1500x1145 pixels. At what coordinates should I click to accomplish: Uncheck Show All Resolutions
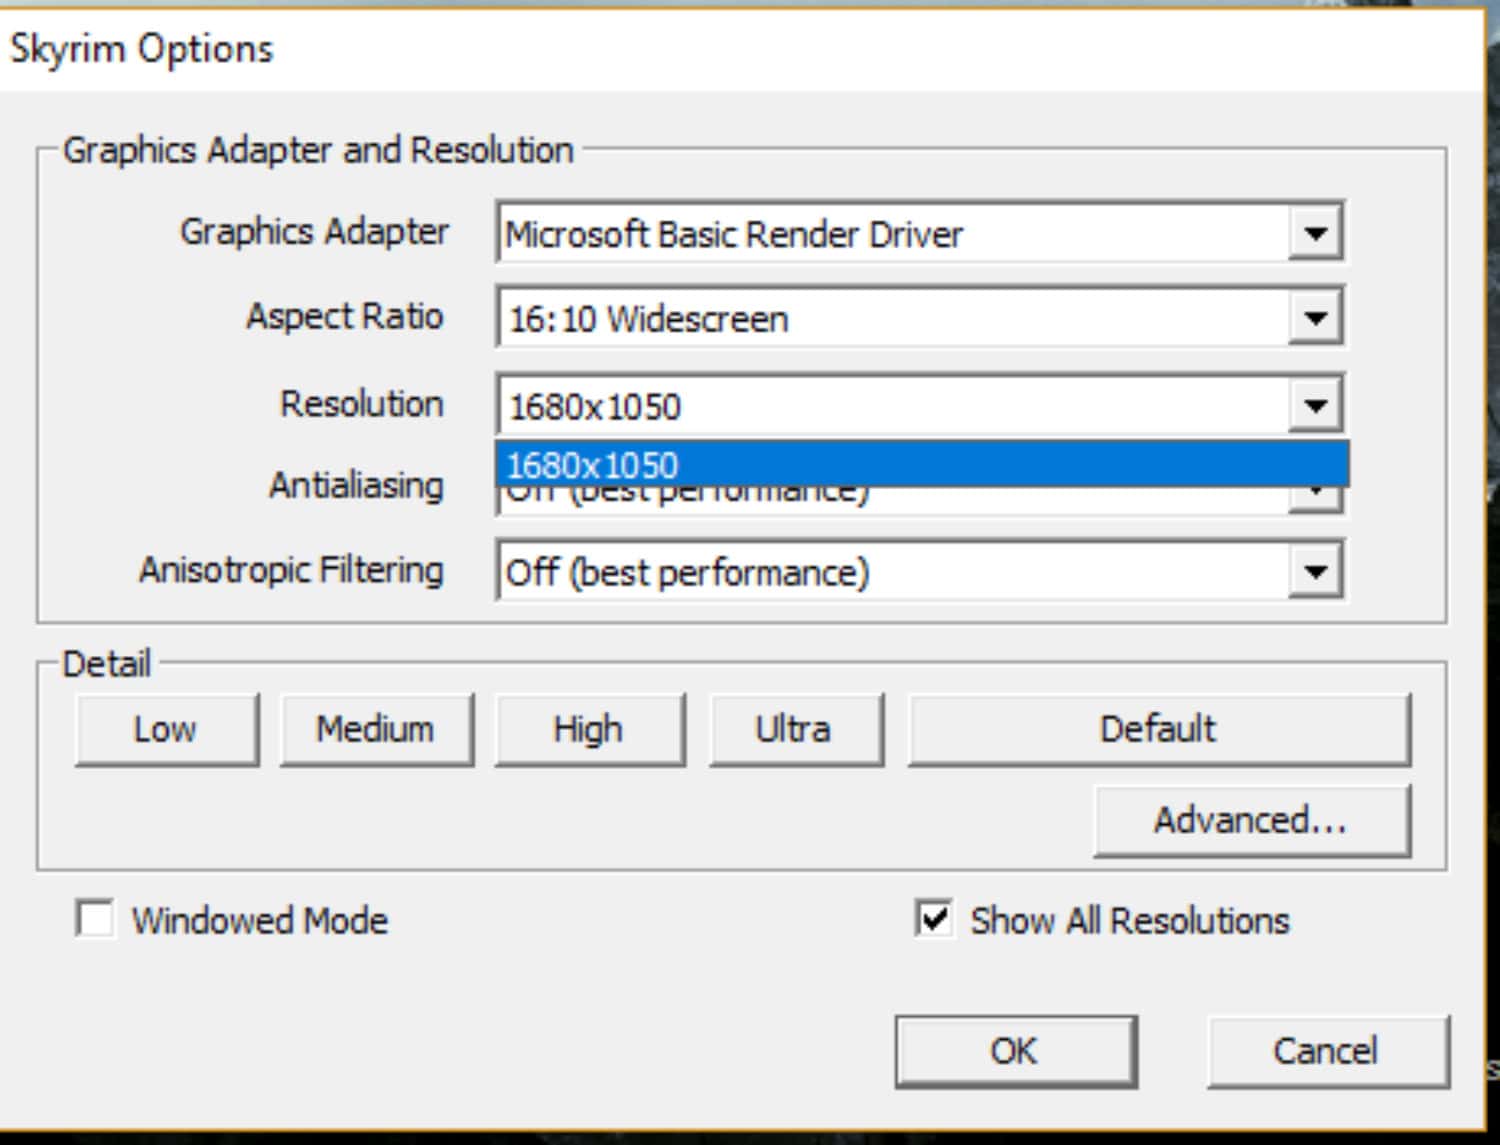coord(934,918)
